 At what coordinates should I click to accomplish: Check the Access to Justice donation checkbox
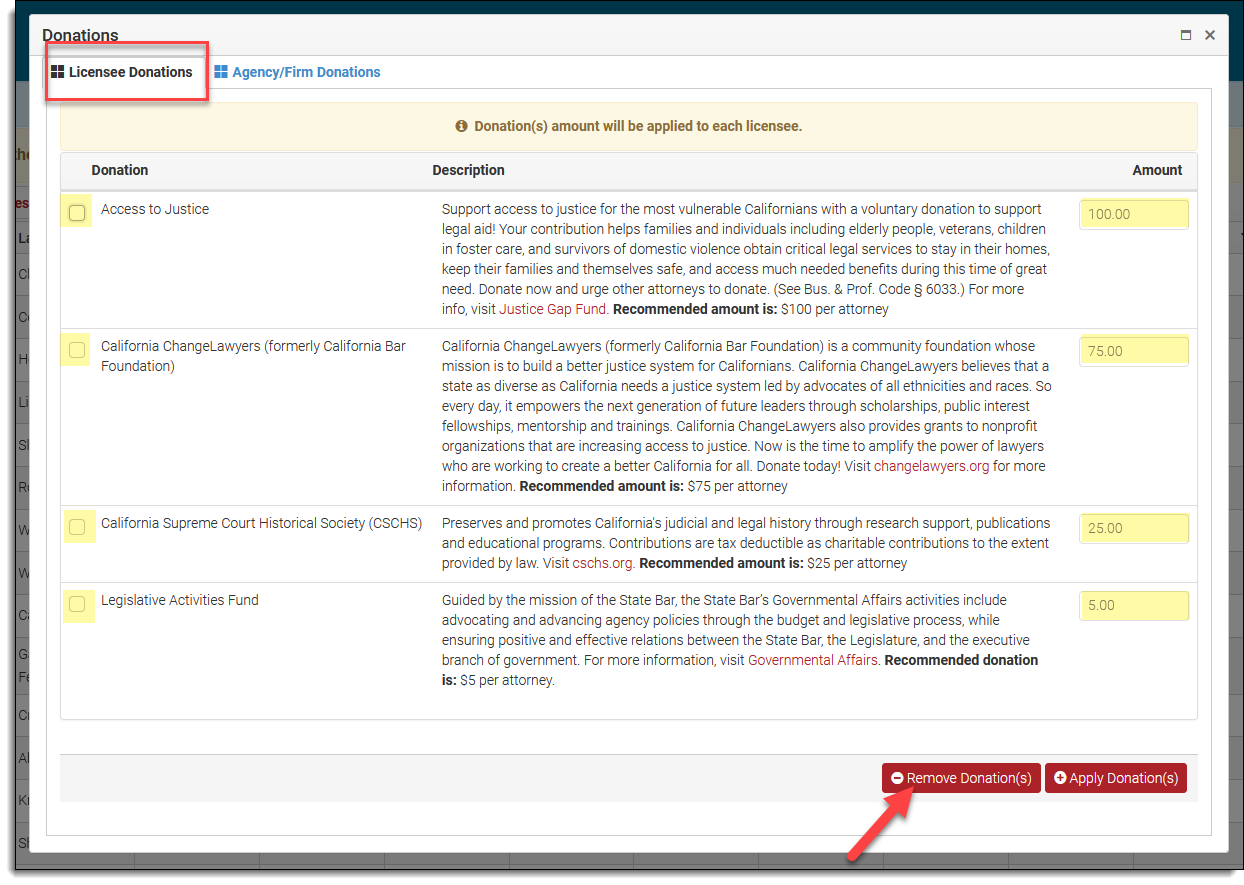click(77, 212)
